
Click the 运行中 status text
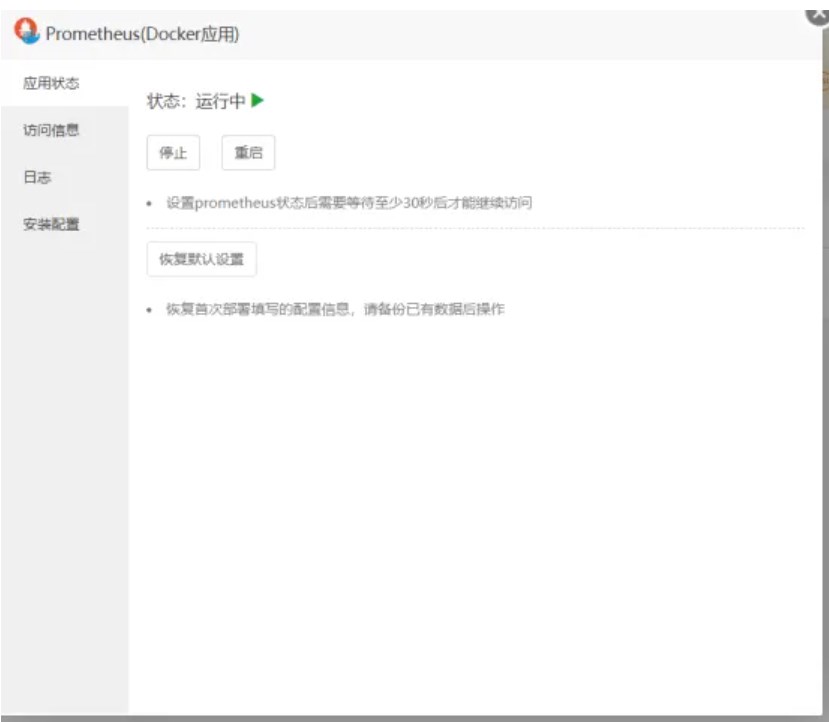pos(220,101)
